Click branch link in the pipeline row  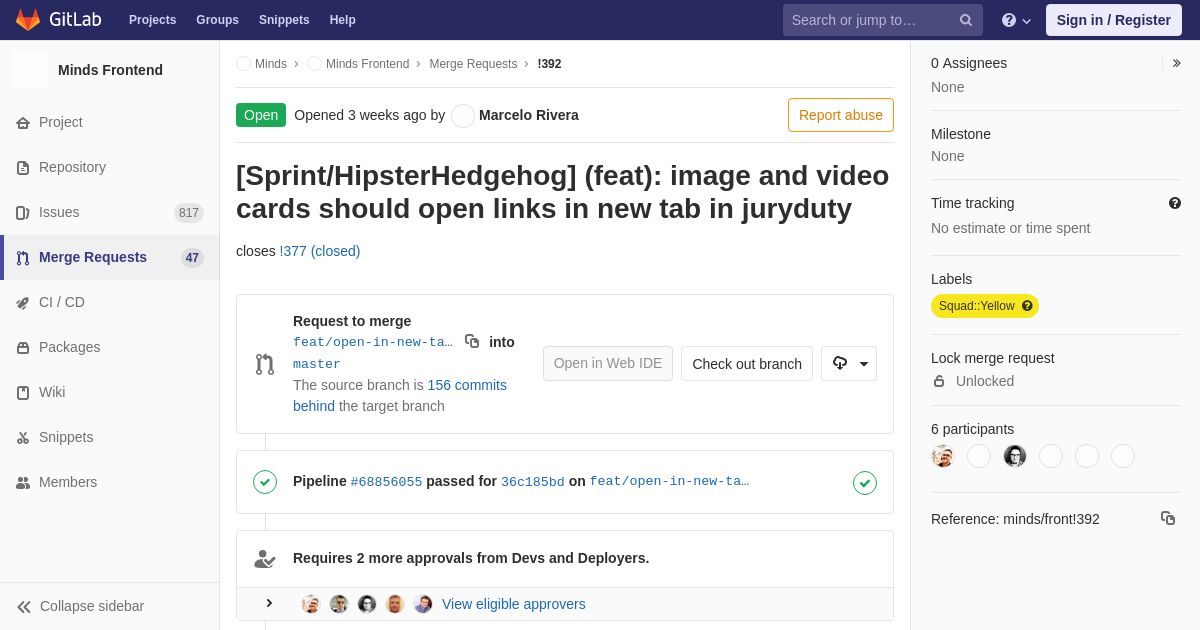669,482
